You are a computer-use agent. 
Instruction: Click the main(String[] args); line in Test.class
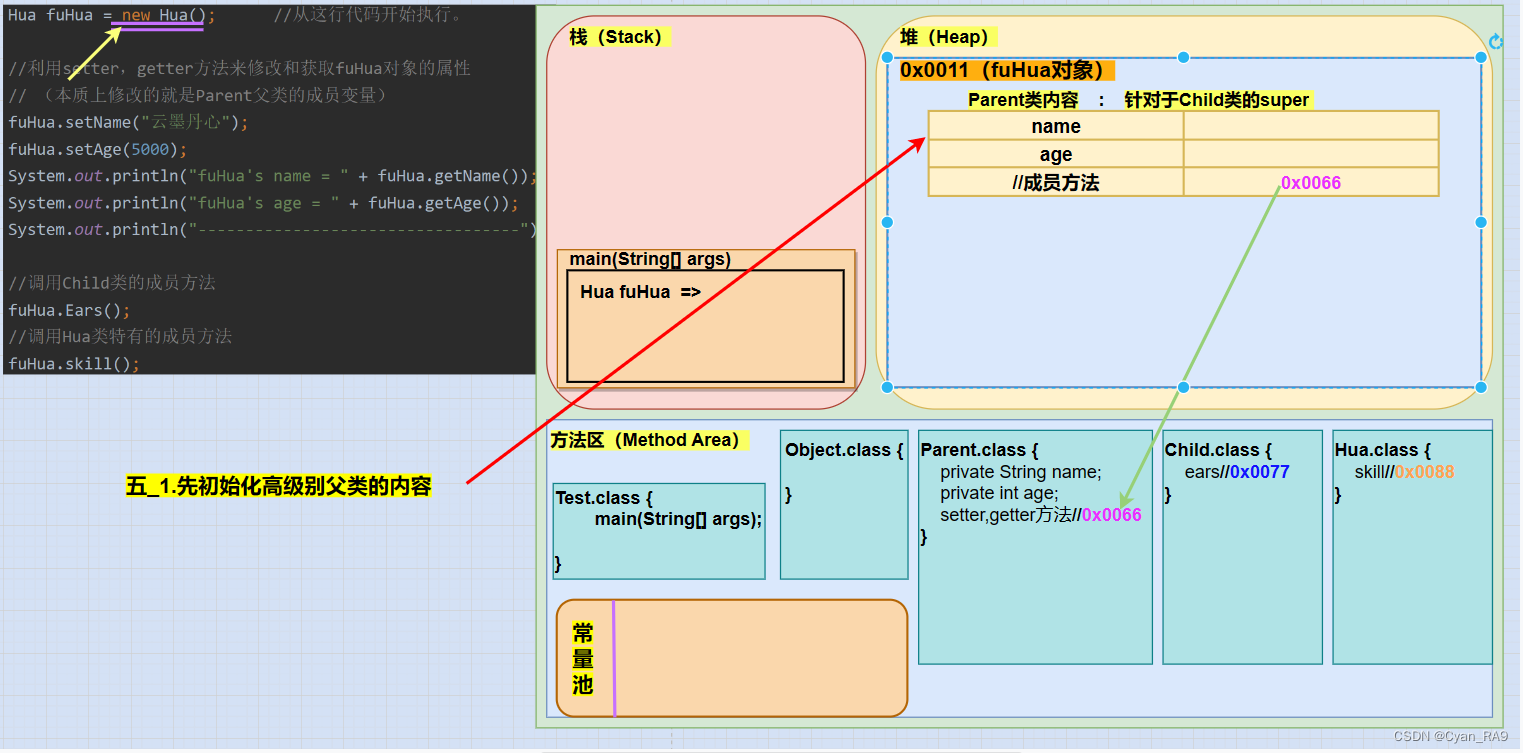pyautogui.click(x=678, y=519)
